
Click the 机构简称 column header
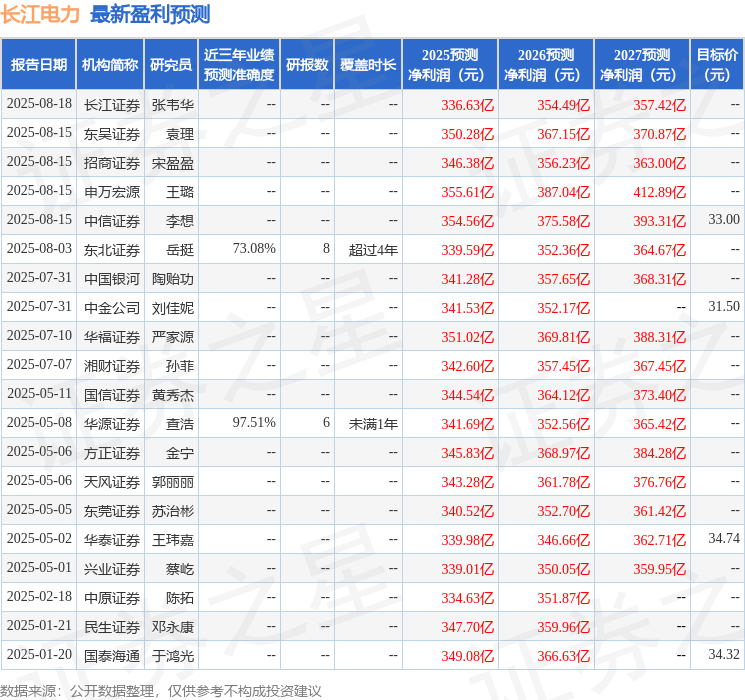tap(110, 65)
